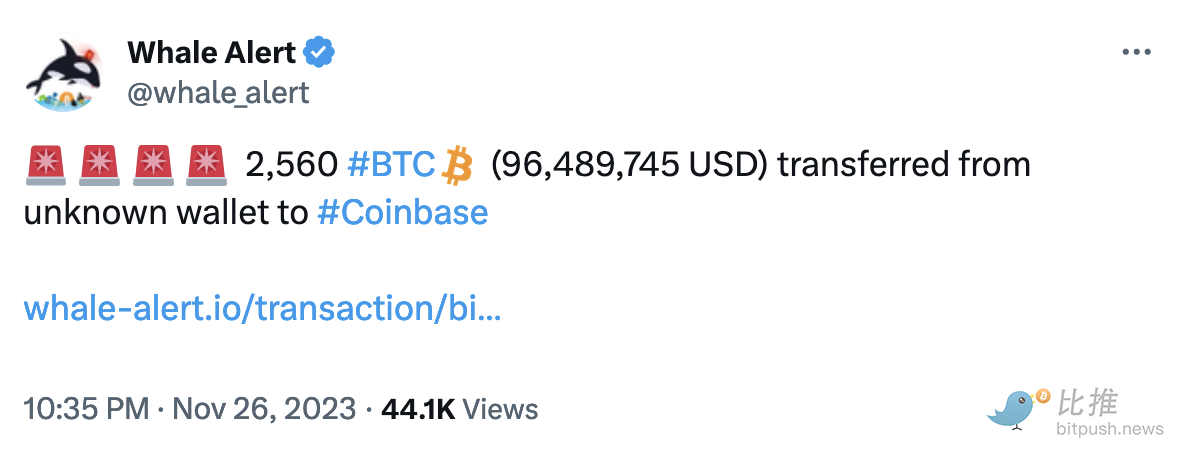The image size is (1184, 456).
Task: Click the blue verified badge
Action: click(x=319, y=51)
